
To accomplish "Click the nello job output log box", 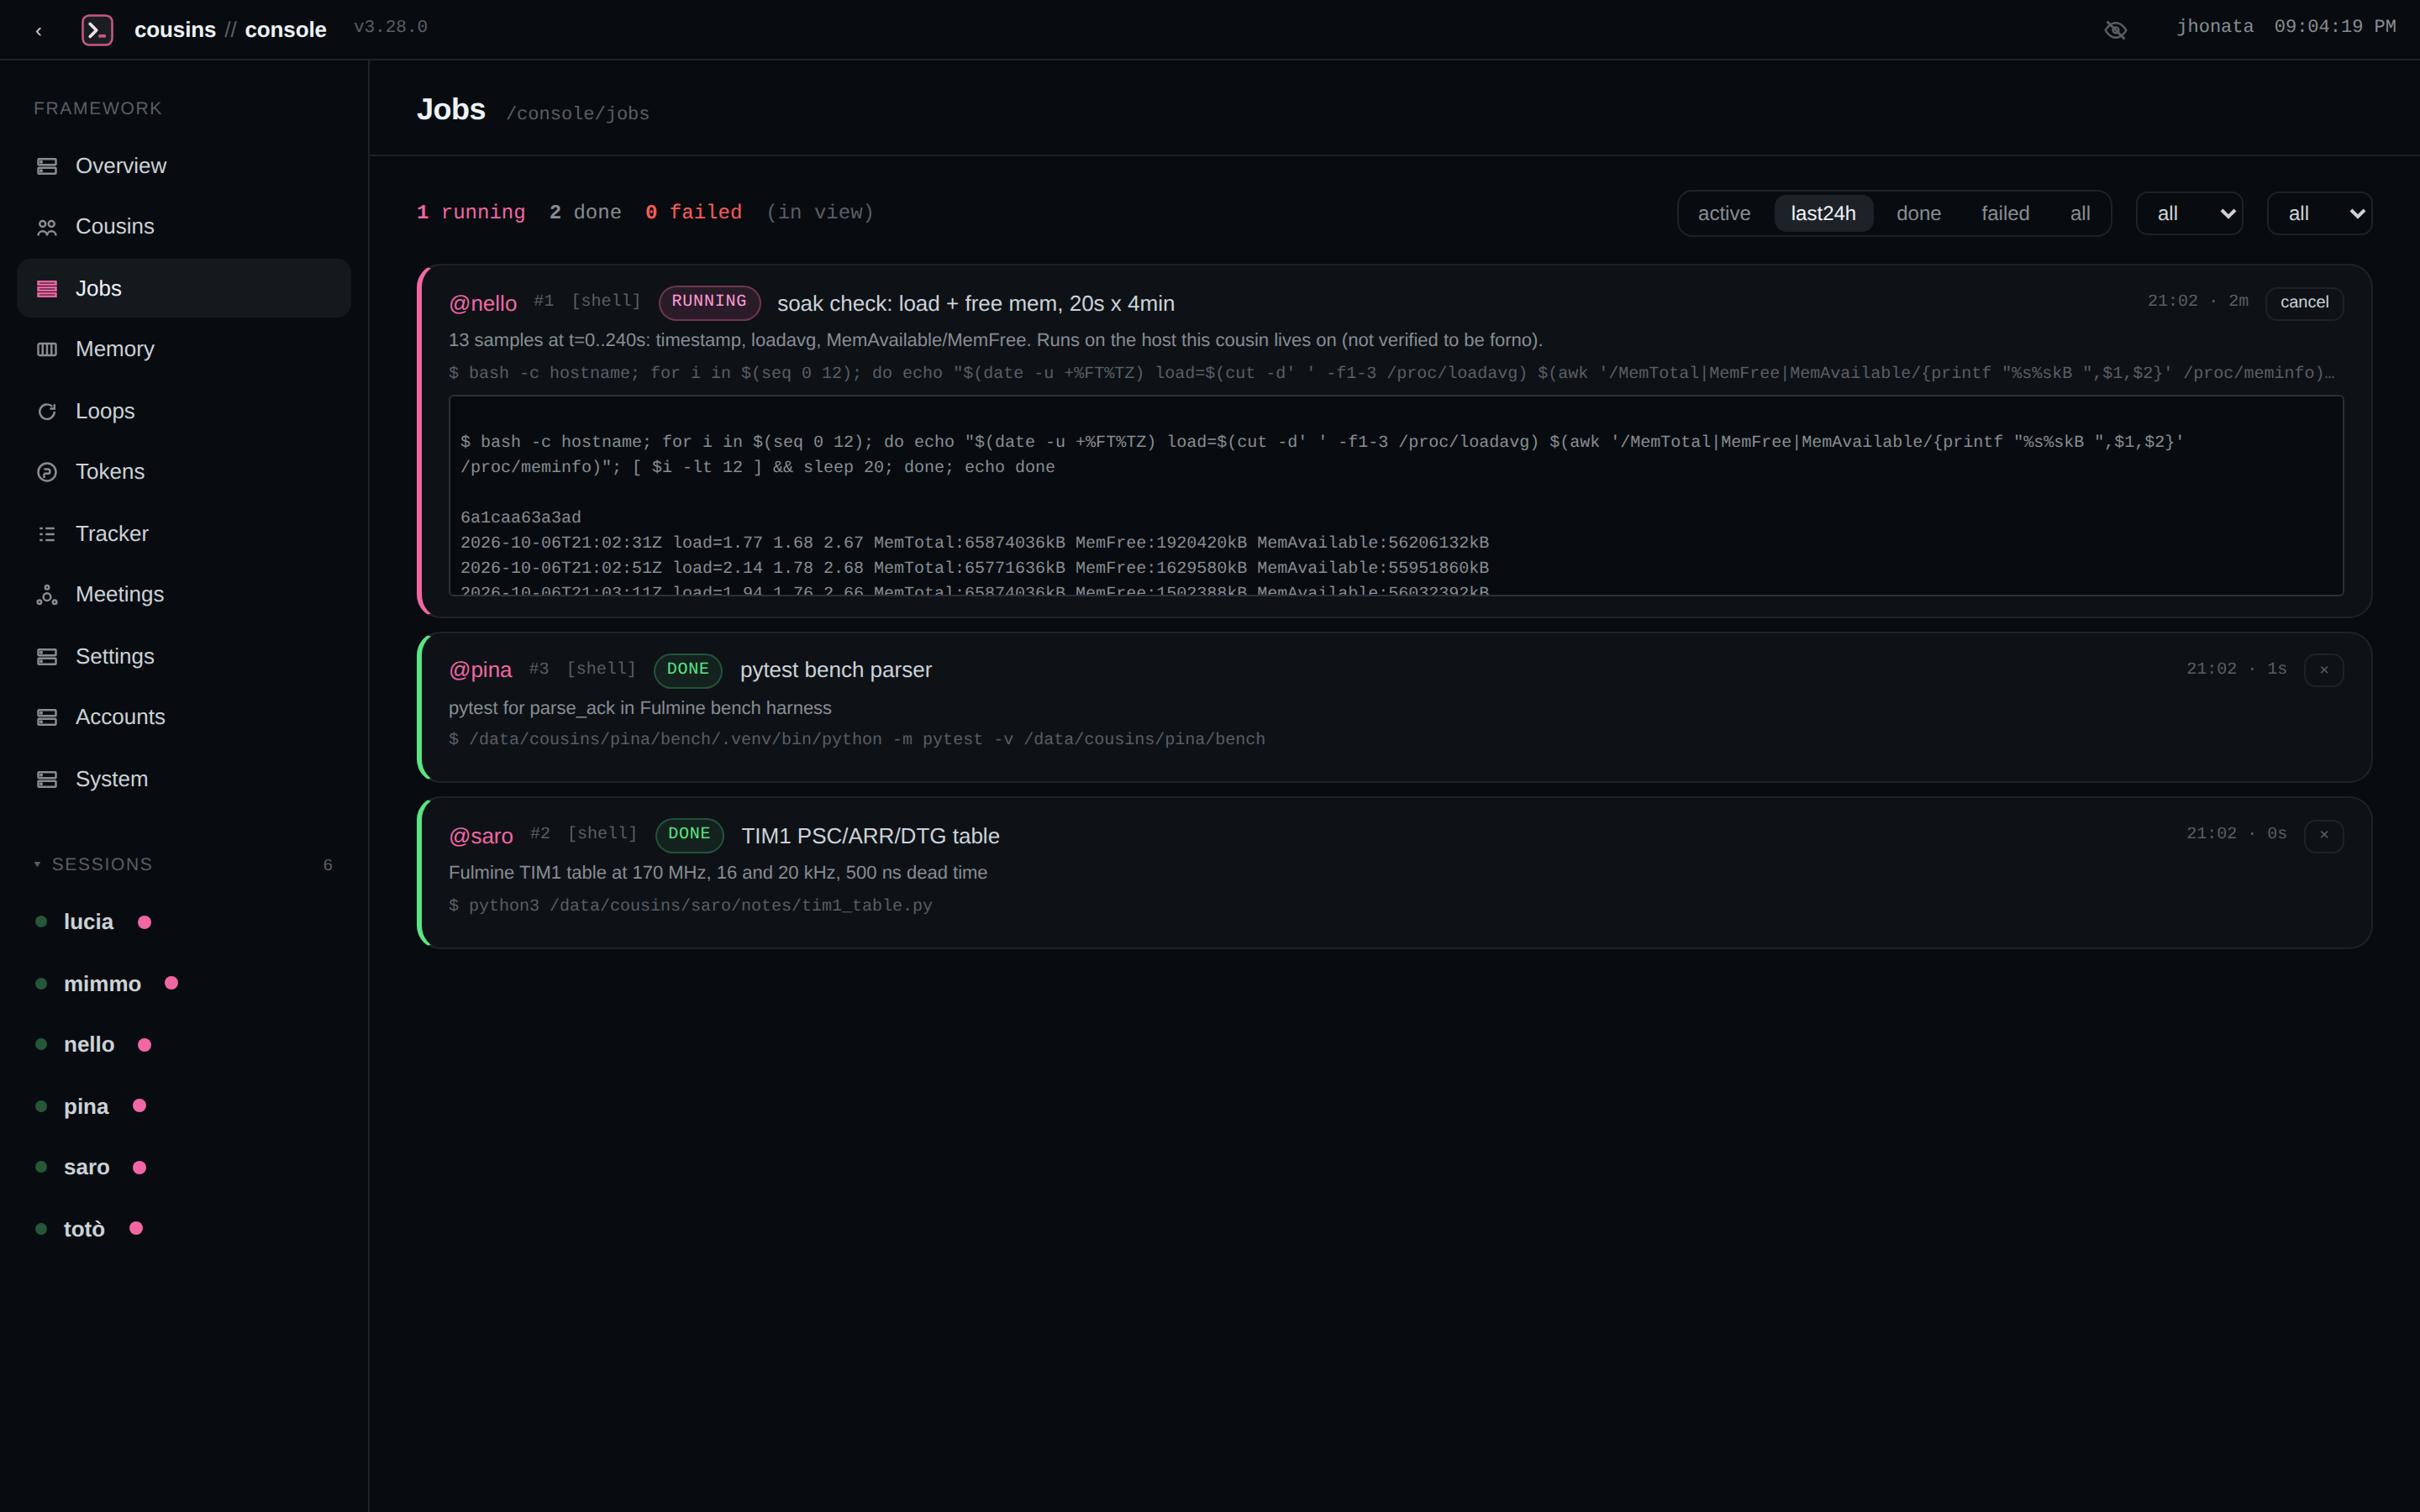I will (1396, 496).
